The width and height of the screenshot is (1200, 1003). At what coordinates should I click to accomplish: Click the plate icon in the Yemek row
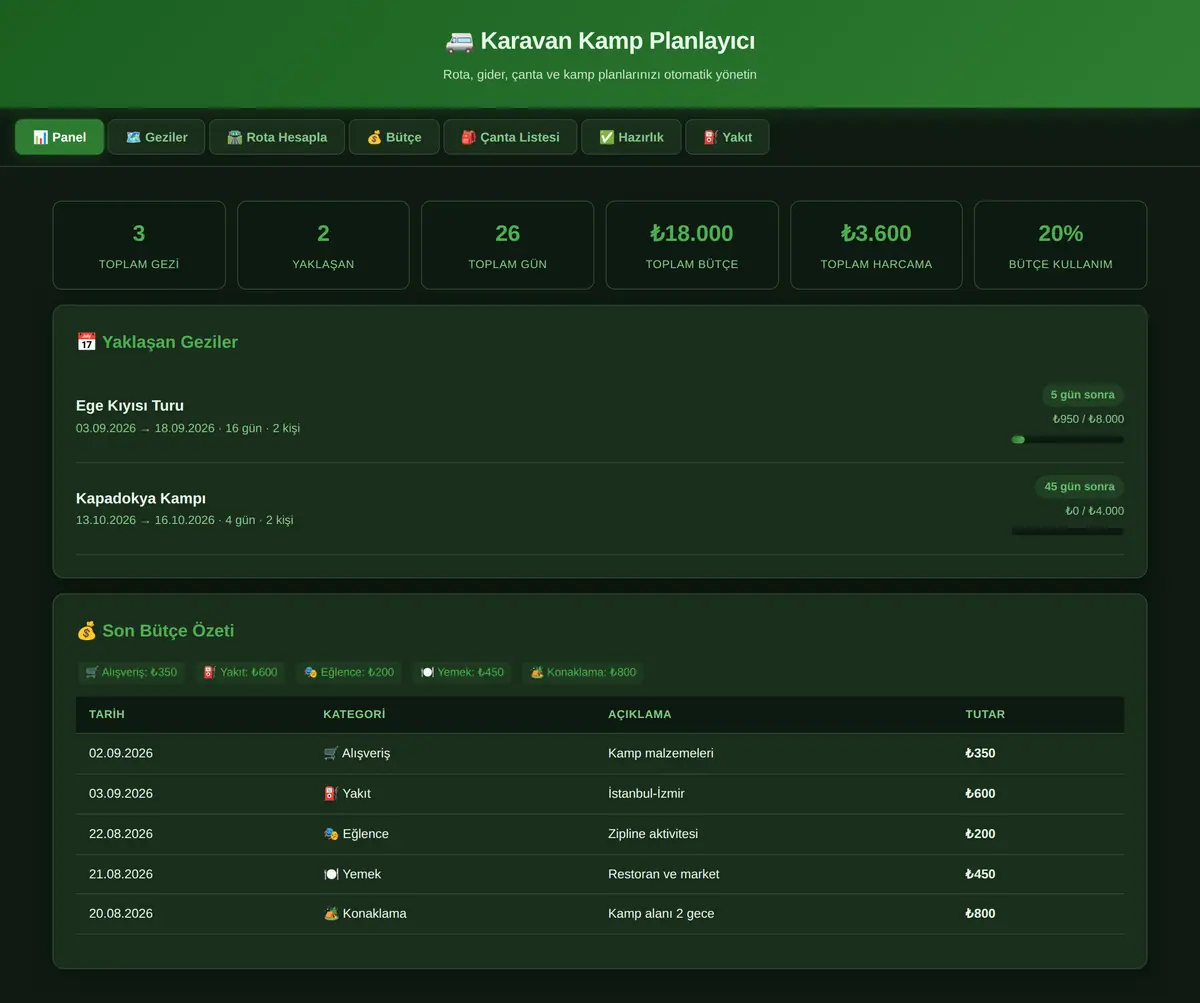click(331, 874)
